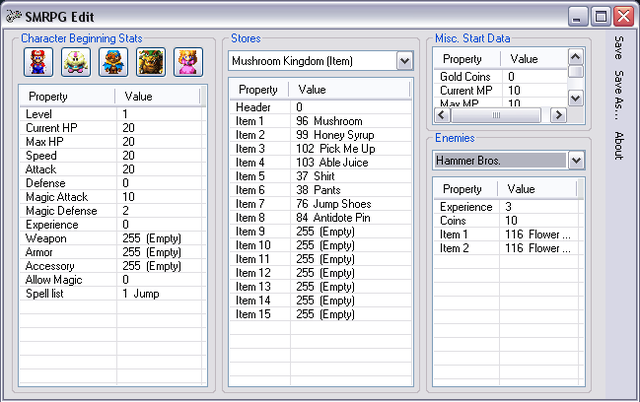The image size is (640, 402).
Task: Click the Value column header in Character Stats
Action: (x=158, y=97)
